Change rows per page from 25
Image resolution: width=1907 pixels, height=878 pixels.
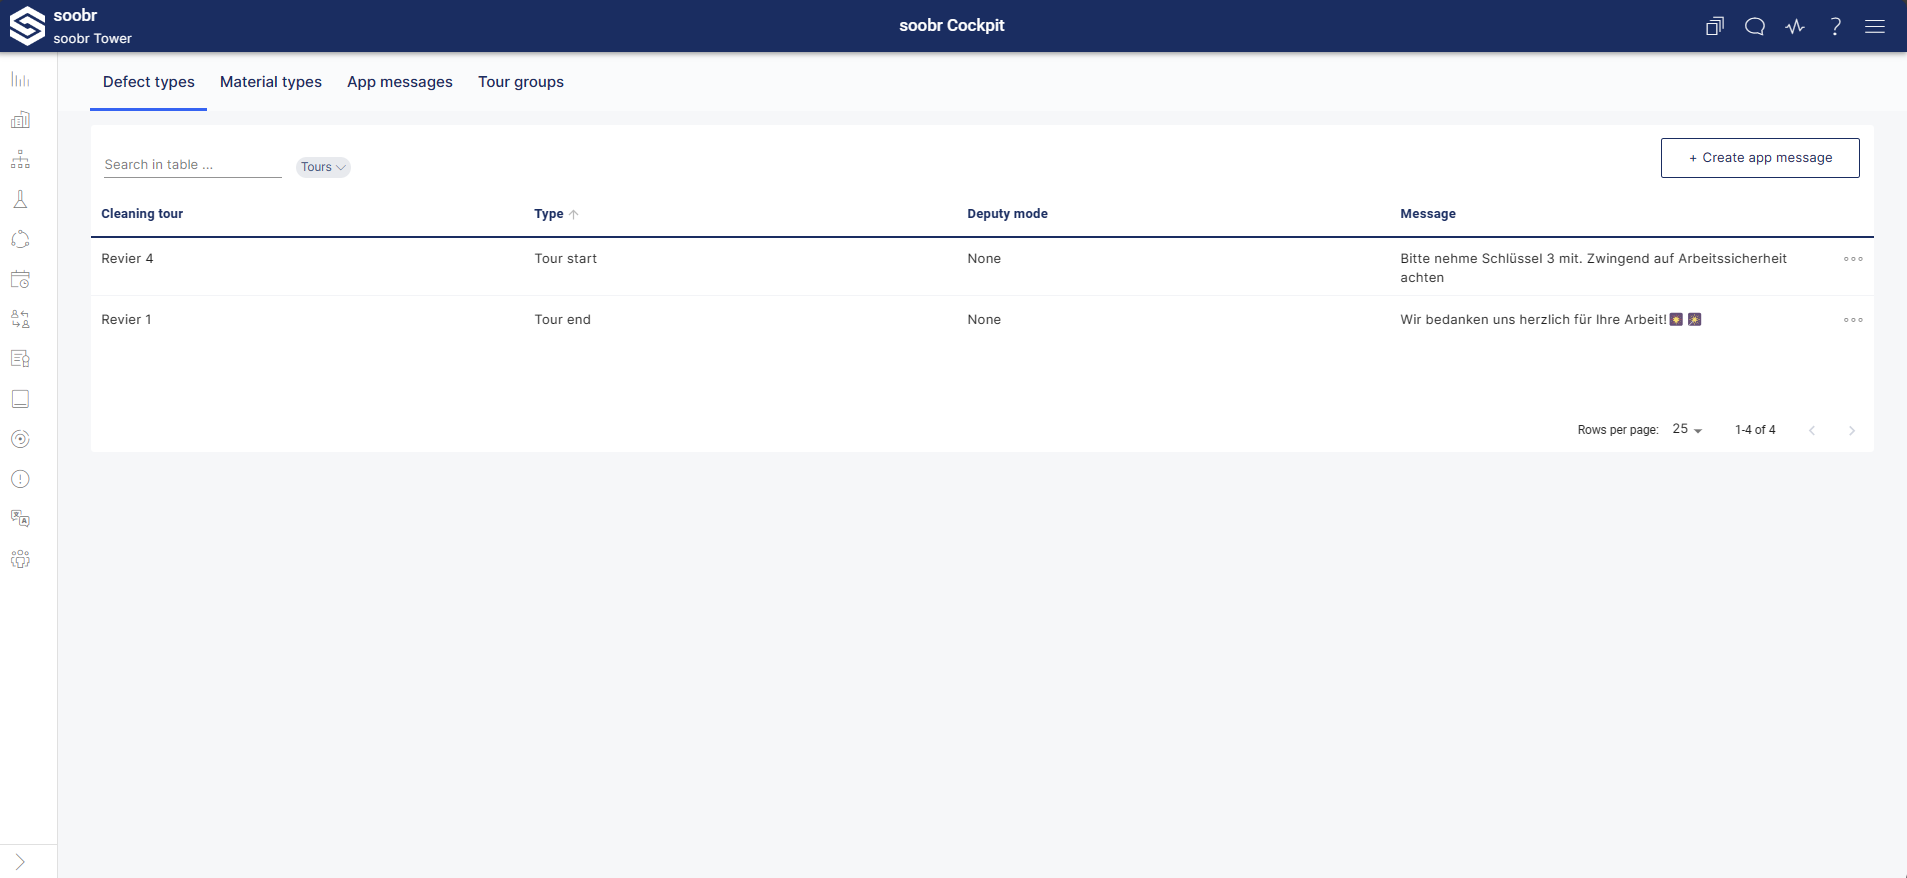point(1687,429)
